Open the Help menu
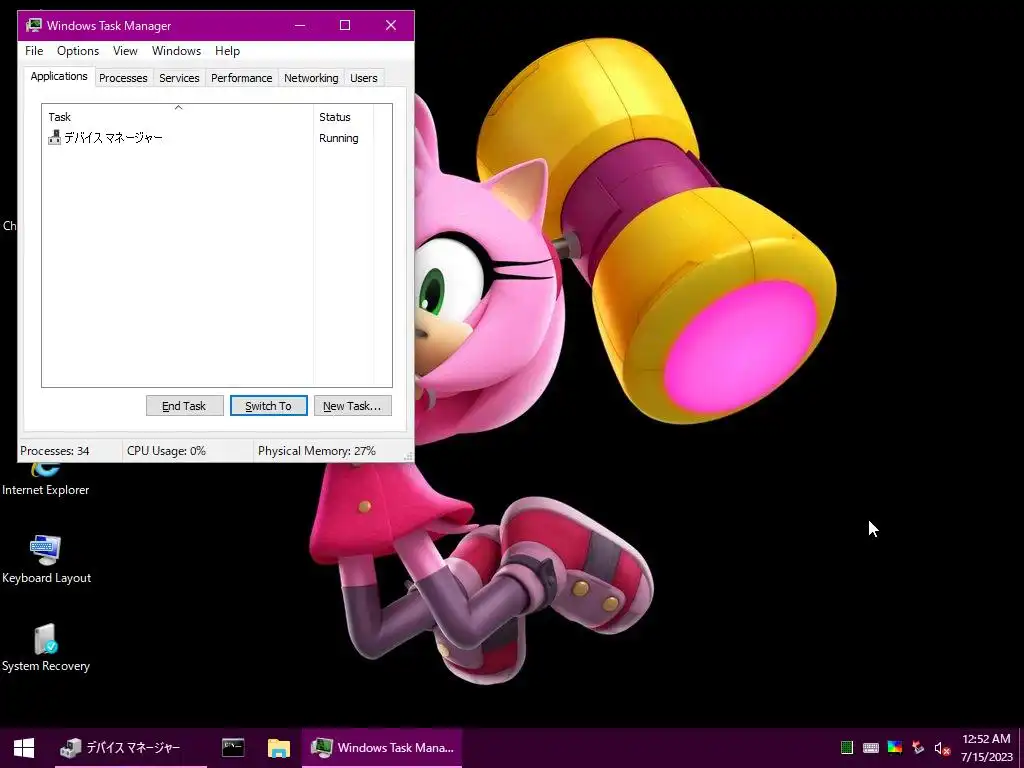The height and width of the screenshot is (768, 1024). 227,51
